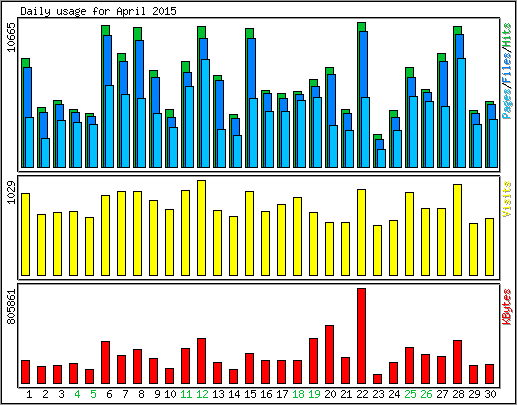Viewport: 517px width, 405px height.
Task: Click the x-axis day label 29
Action: (474, 394)
